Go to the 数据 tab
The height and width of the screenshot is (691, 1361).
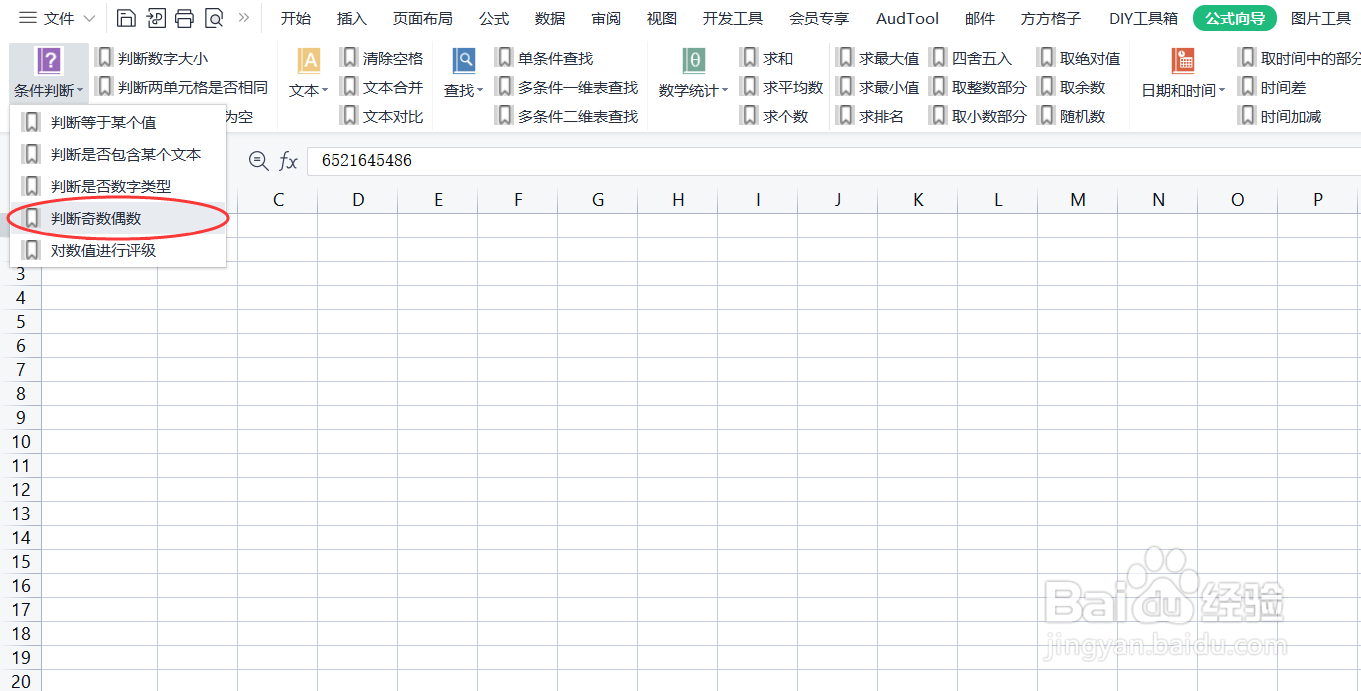pyautogui.click(x=549, y=18)
